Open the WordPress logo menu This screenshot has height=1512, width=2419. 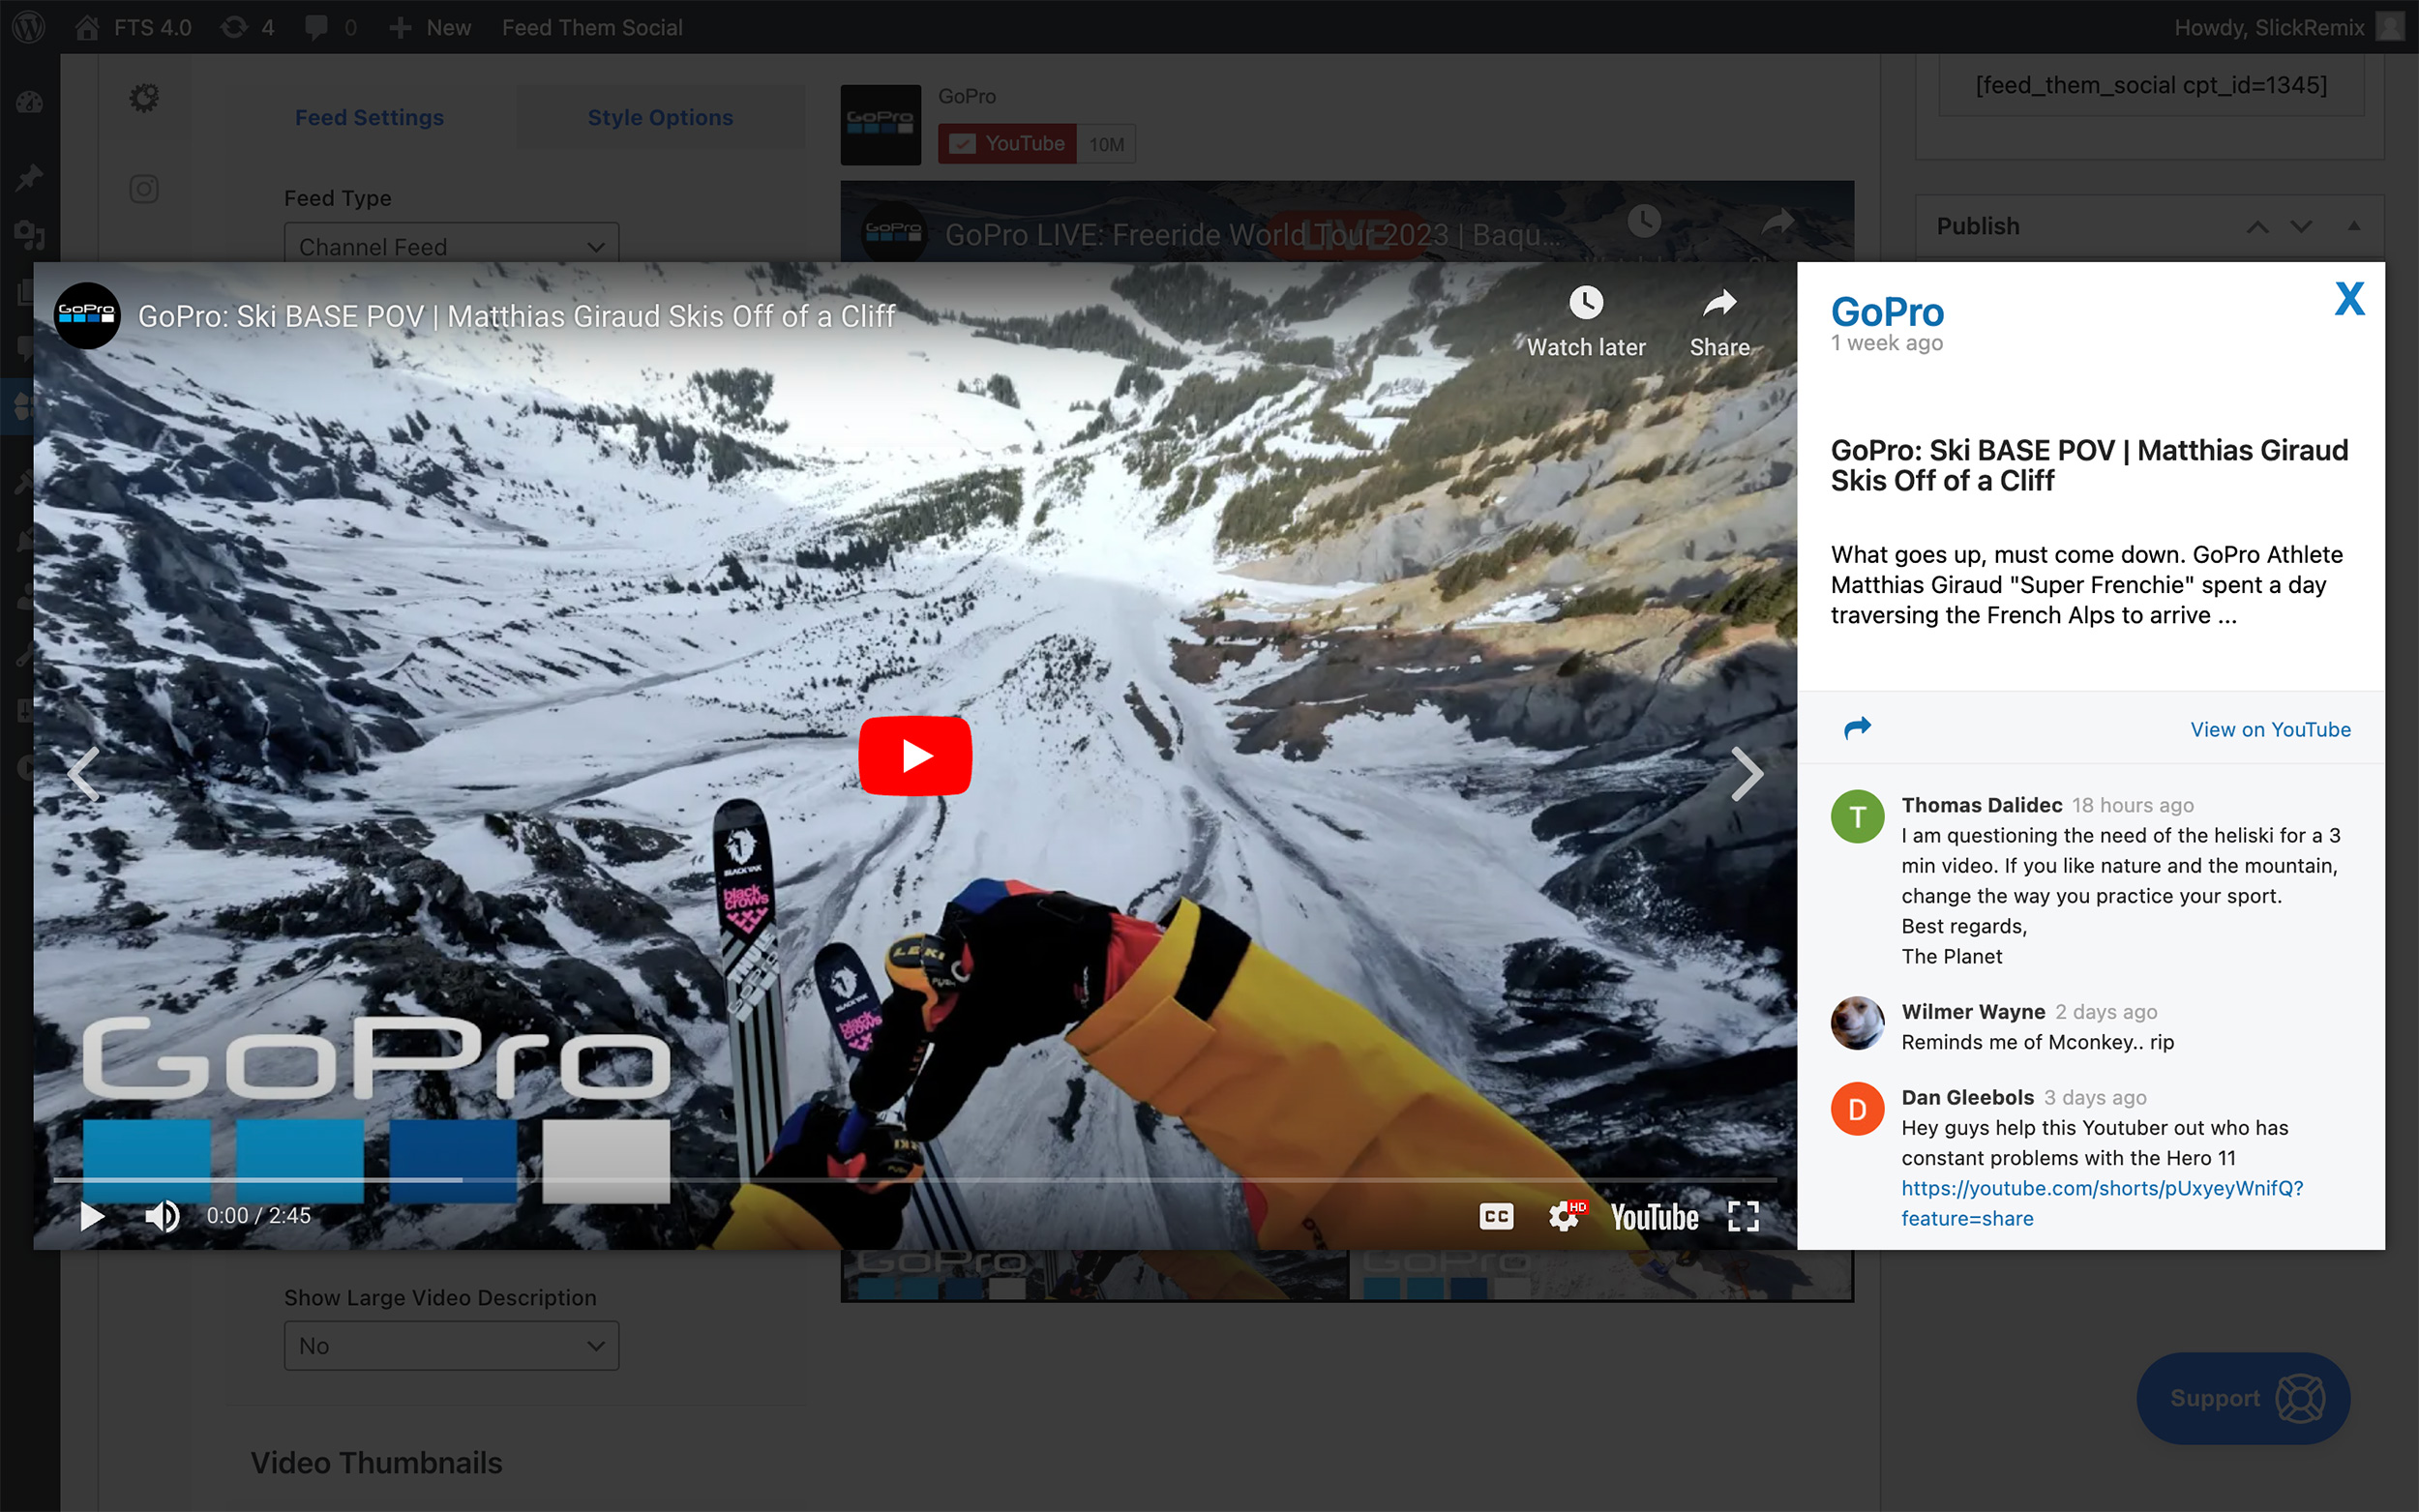pyautogui.click(x=29, y=27)
